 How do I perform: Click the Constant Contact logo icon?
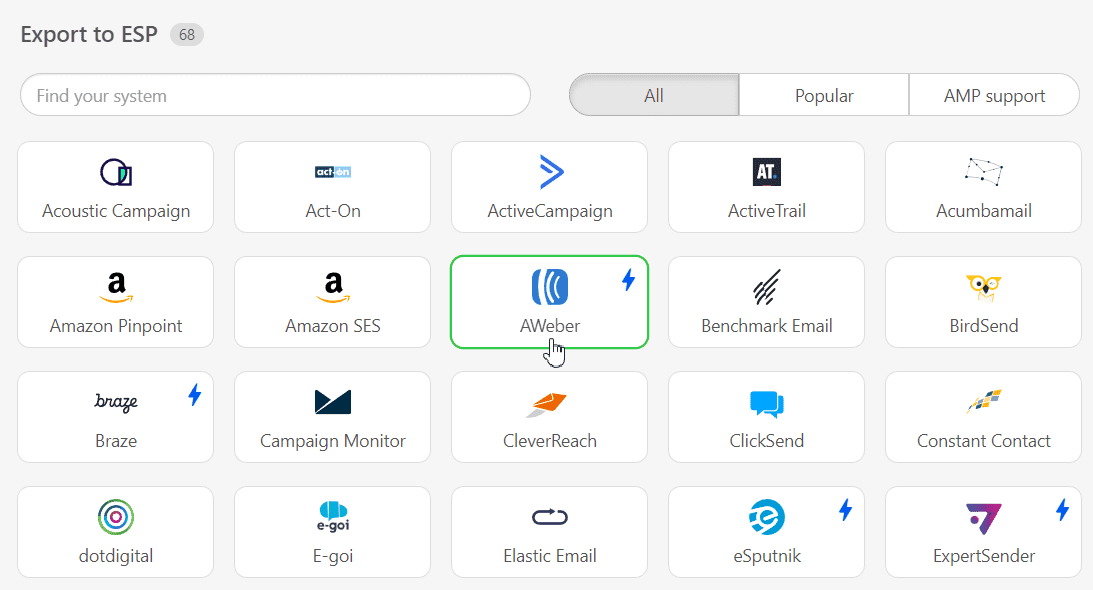pos(984,402)
